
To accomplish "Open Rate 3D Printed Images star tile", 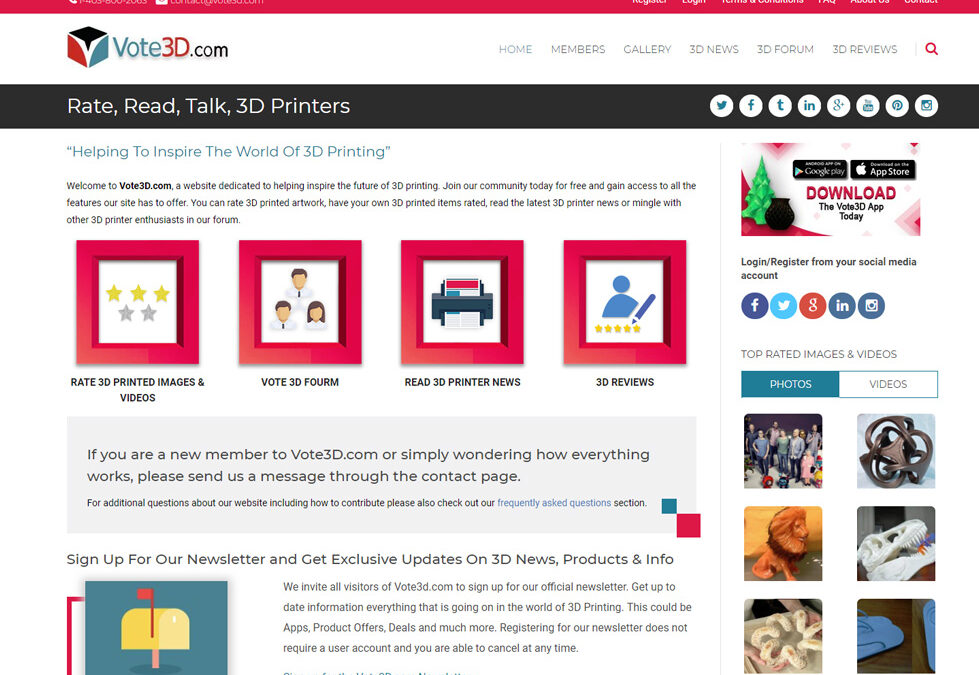I will [x=137, y=302].
